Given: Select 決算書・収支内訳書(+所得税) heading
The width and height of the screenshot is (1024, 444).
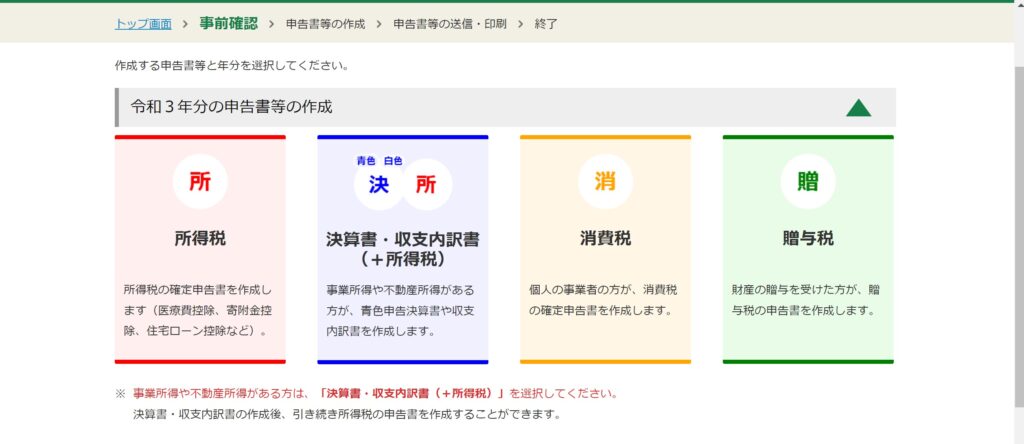Looking at the screenshot, I should pos(402,249).
